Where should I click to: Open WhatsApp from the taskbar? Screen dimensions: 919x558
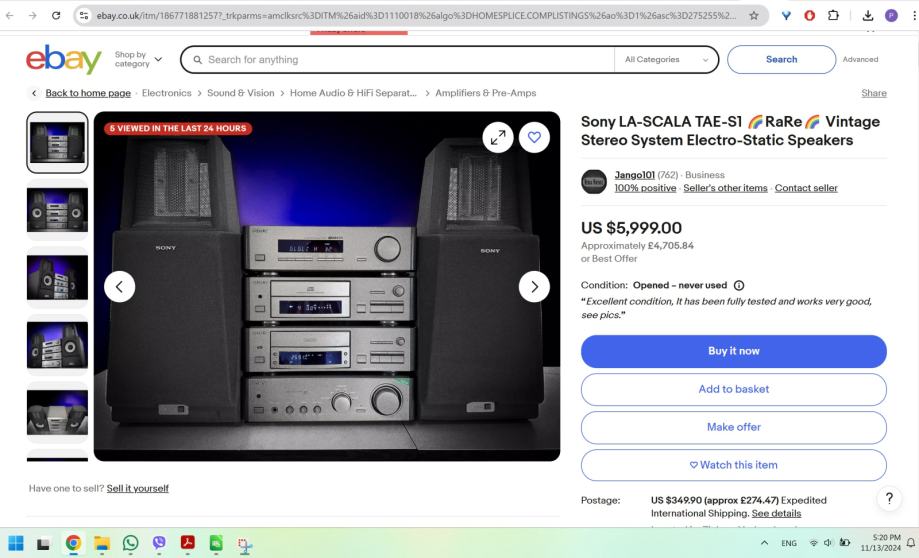[x=131, y=543]
